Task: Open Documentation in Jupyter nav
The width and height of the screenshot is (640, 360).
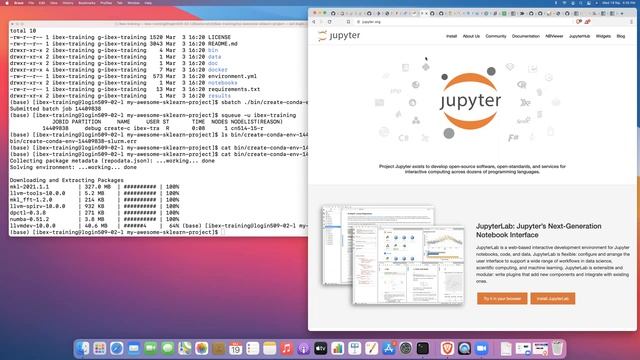Action: (x=526, y=36)
